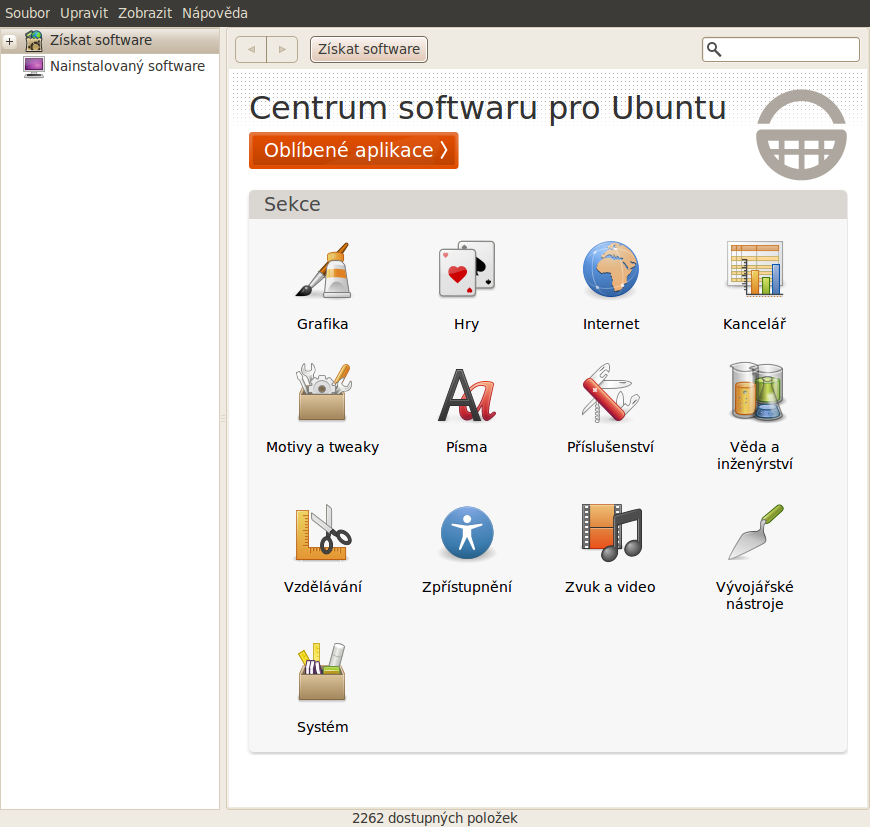The height and width of the screenshot is (827, 870).
Task: Click the Zpřístupnění label
Action: [x=467, y=587]
